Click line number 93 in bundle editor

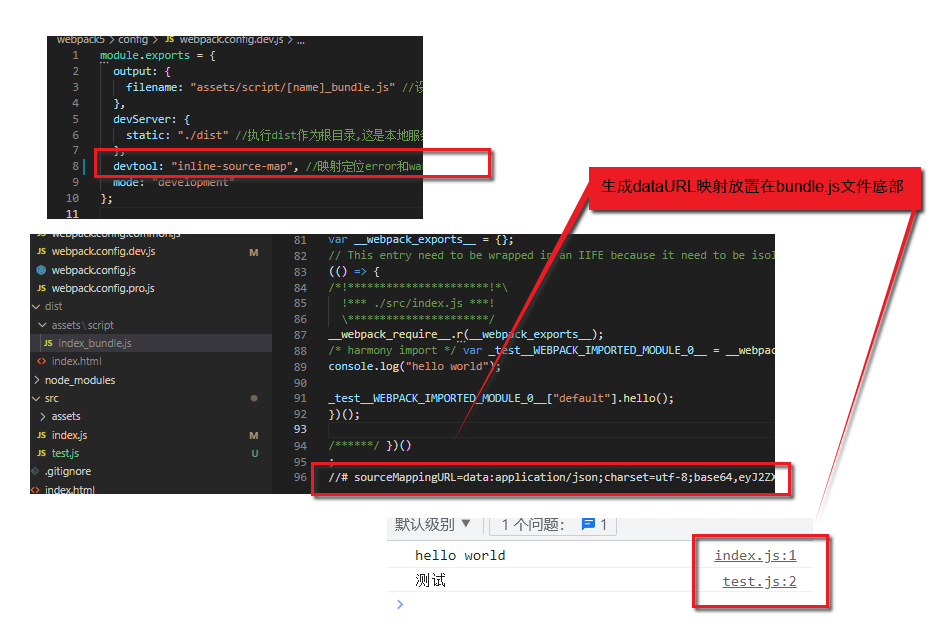[x=300, y=429]
